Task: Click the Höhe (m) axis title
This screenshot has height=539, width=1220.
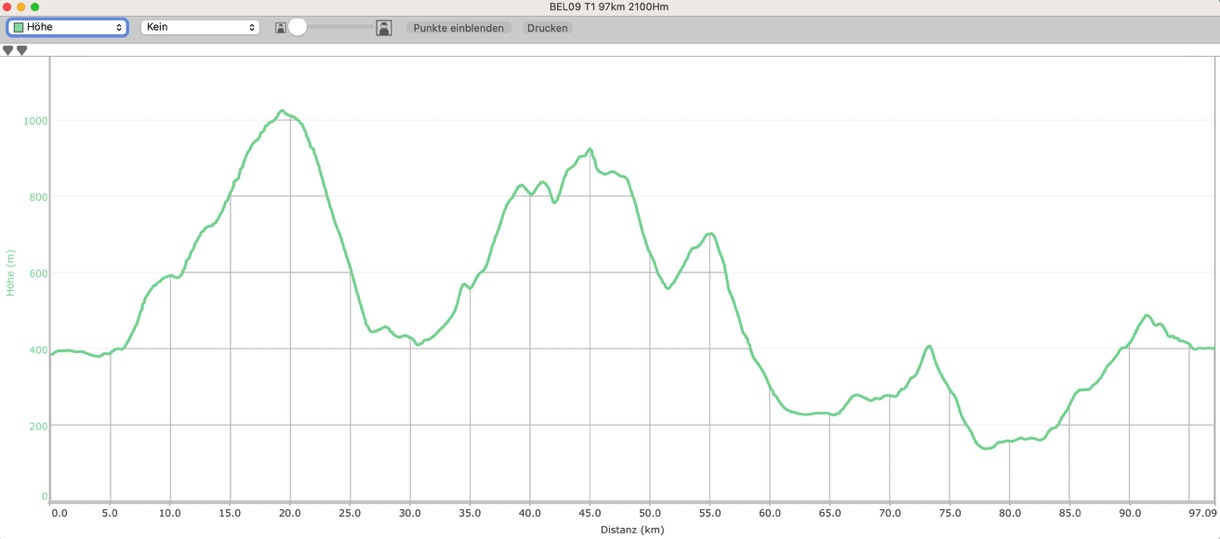Action: (x=11, y=272)
